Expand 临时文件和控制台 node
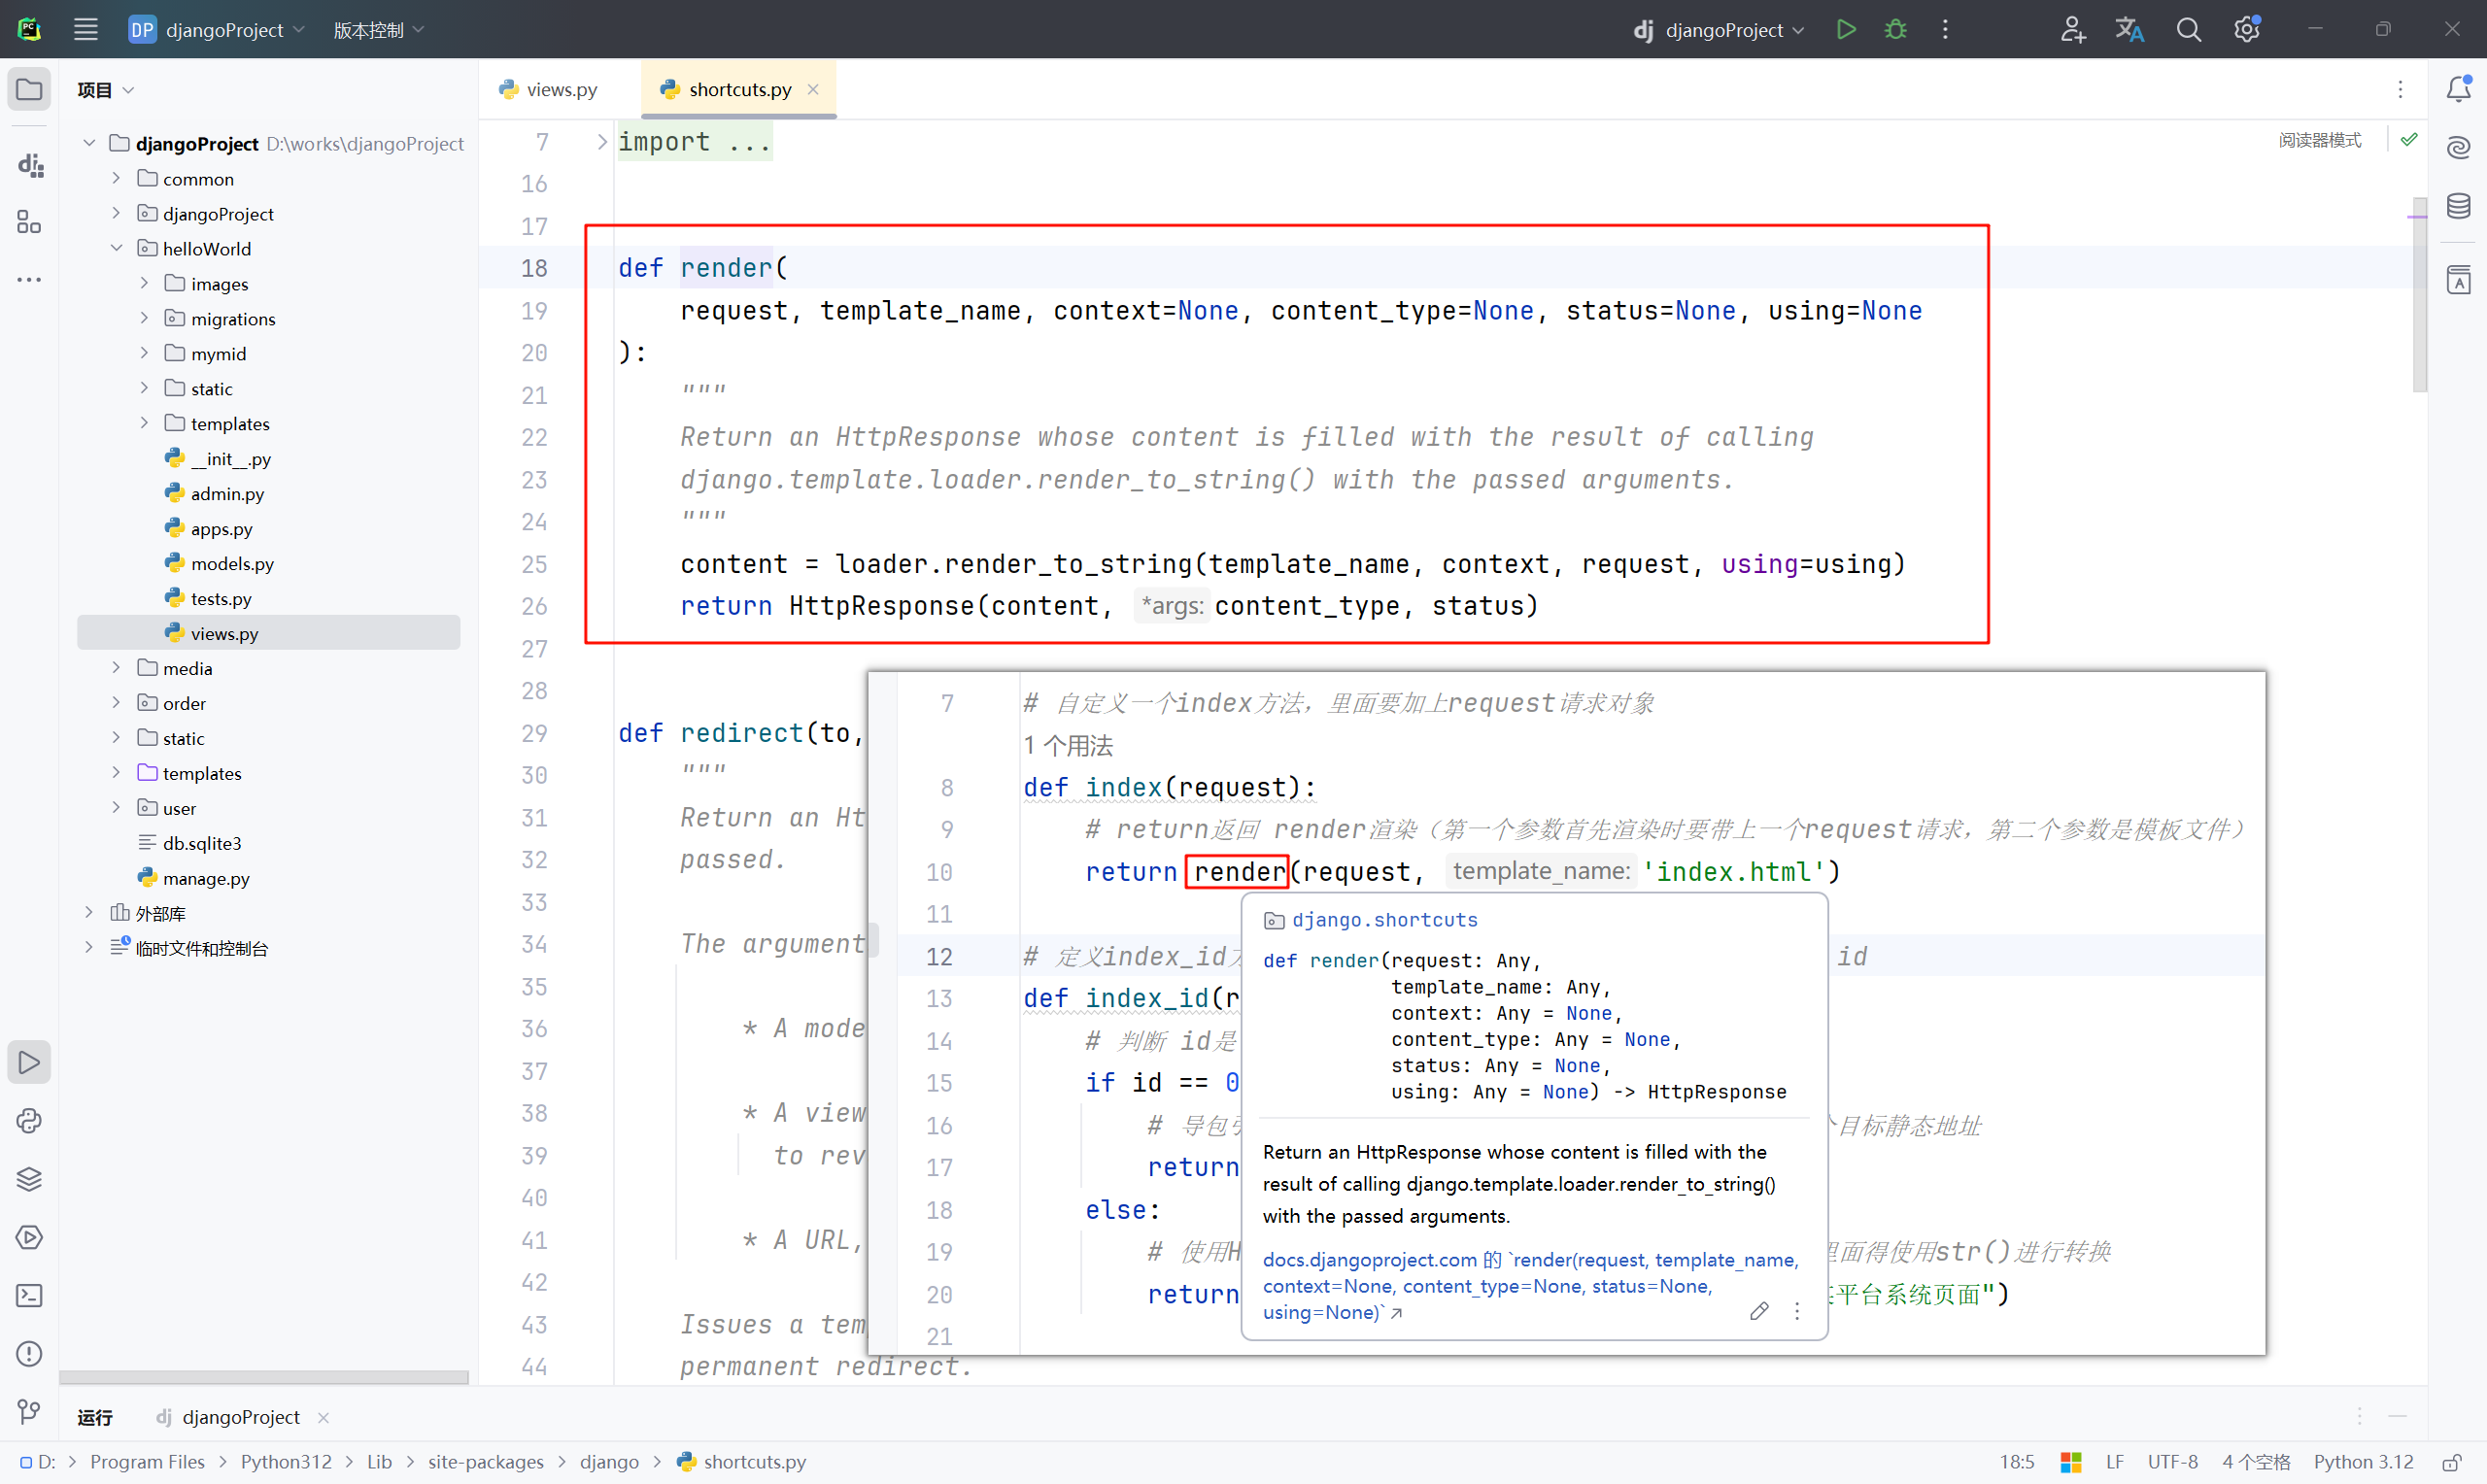 coord(88,947)
